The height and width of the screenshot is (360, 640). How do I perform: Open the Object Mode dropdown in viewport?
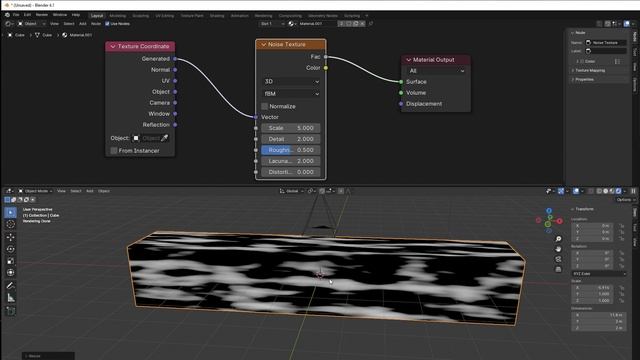(36, 191)
